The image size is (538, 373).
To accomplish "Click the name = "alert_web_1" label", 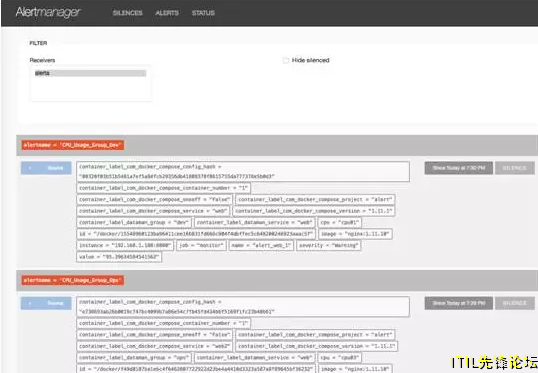I will pos(261,245).
